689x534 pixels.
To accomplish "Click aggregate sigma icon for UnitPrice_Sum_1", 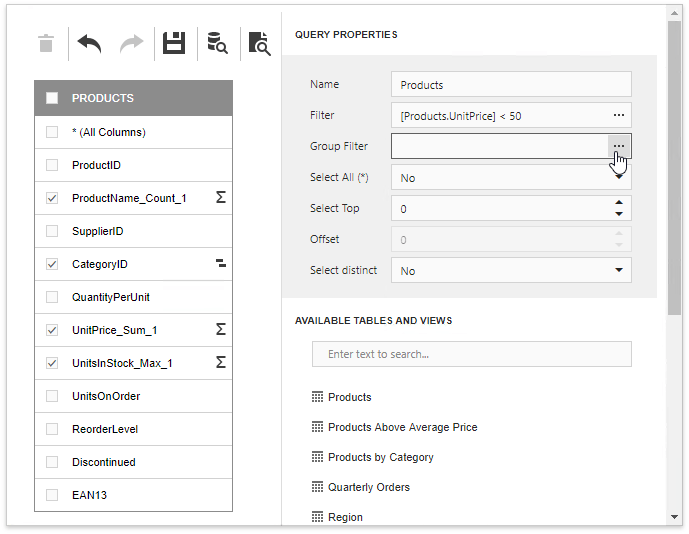I will [221, 329].
